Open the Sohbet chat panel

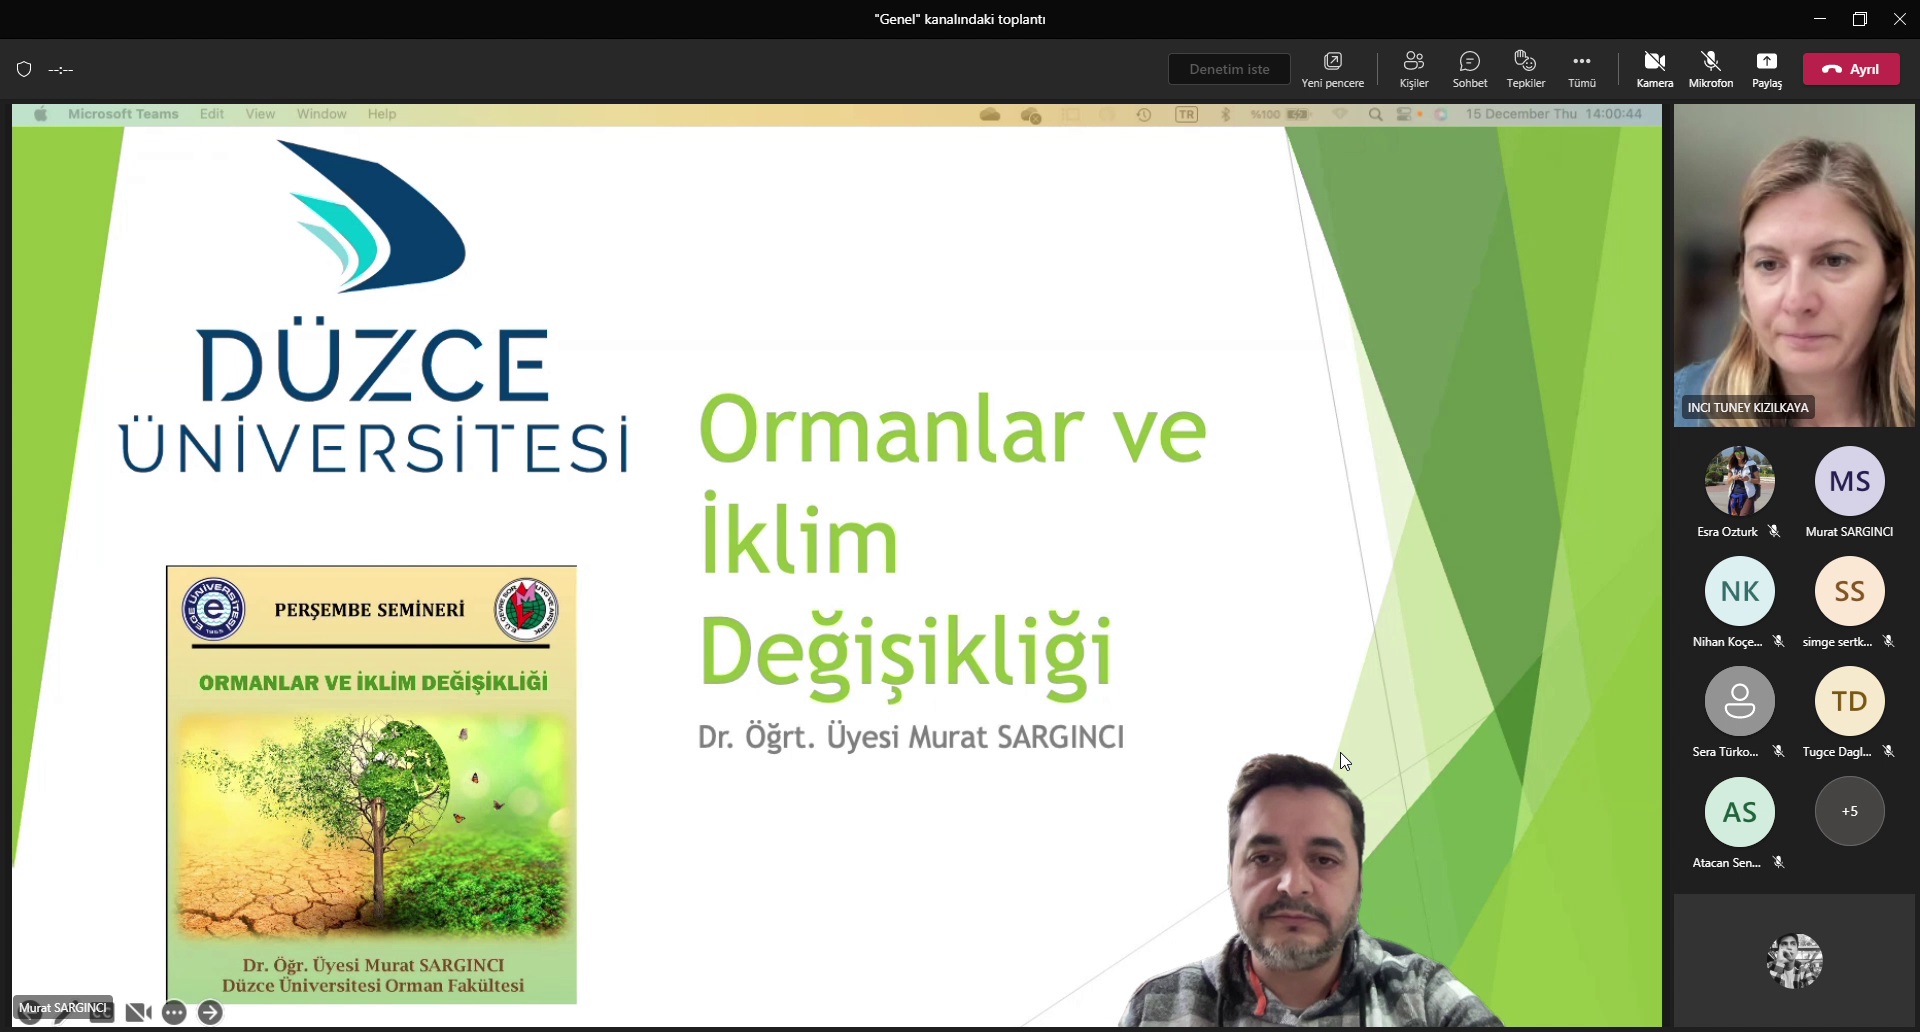click(x=1469, y=69)
